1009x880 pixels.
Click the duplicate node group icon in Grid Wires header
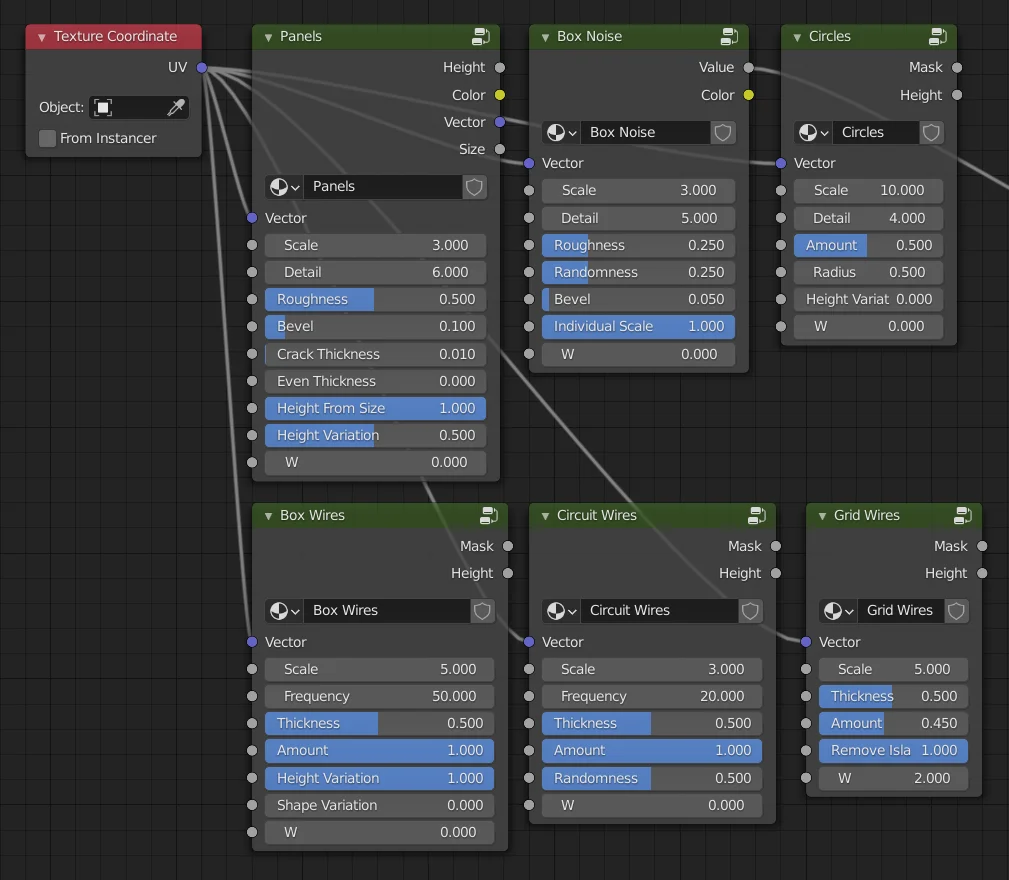962,515
